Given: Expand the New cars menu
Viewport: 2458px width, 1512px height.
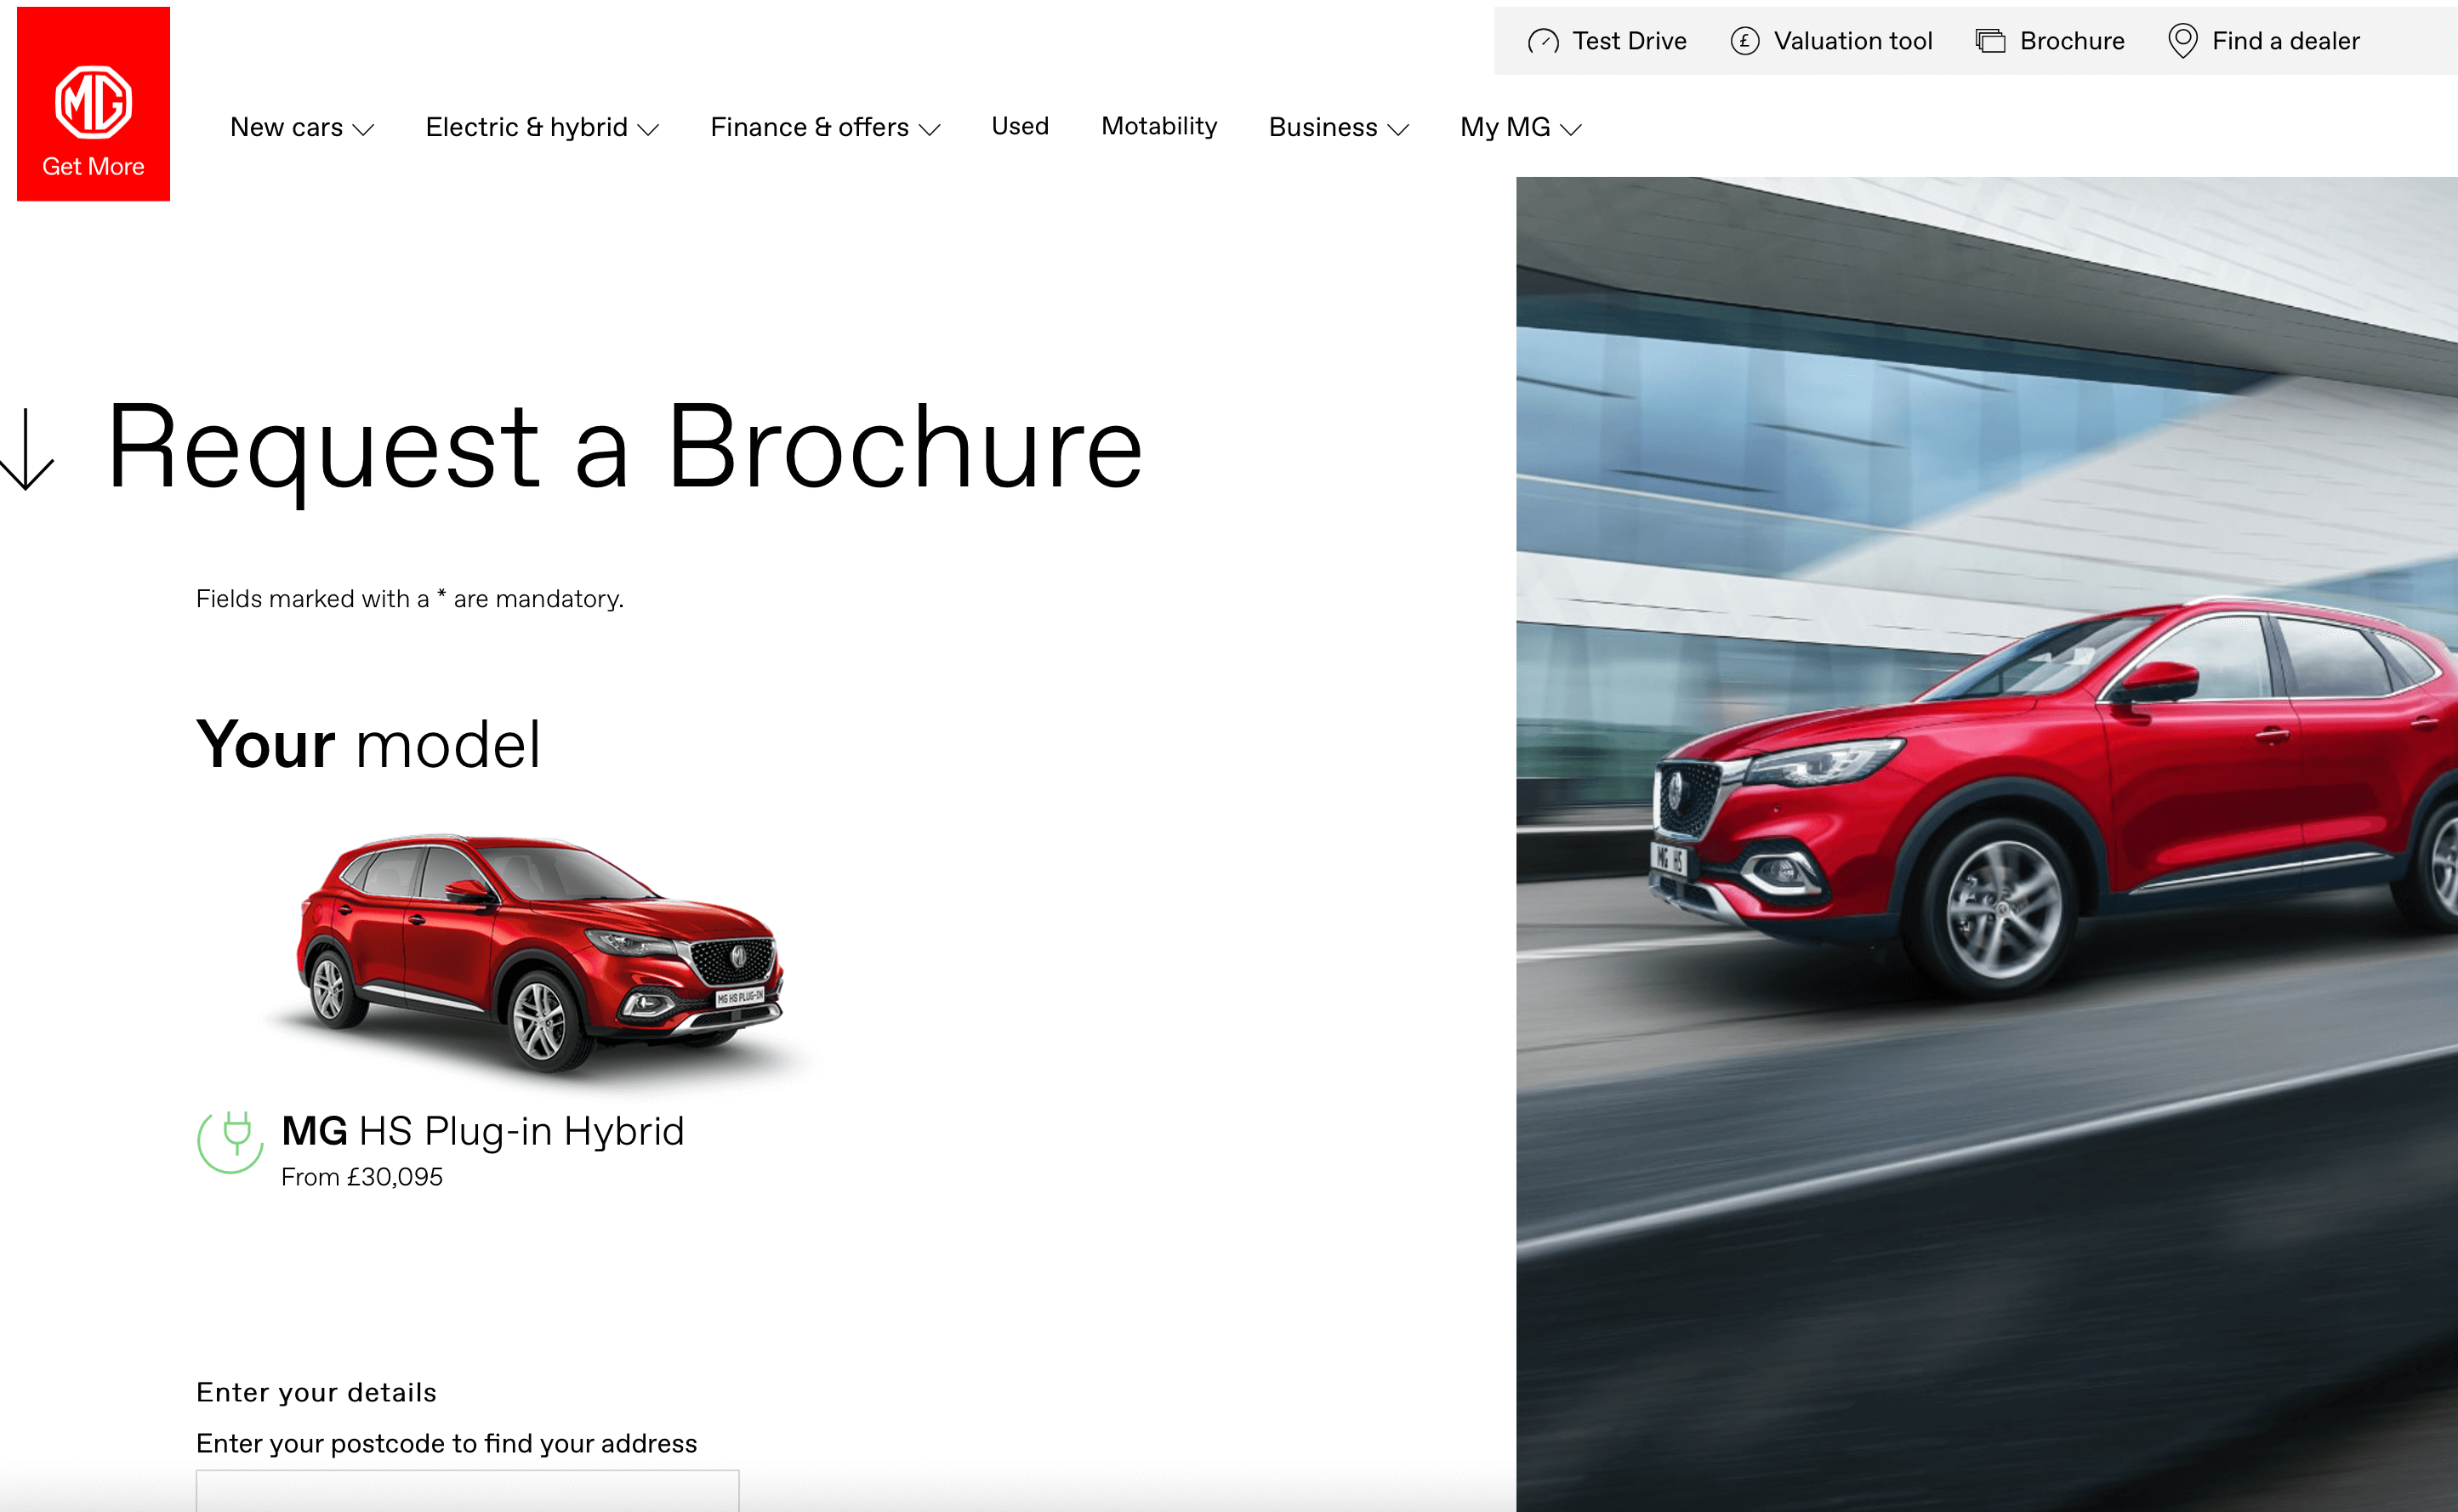Looking at the screenshot, I should (x=302, y=127).
